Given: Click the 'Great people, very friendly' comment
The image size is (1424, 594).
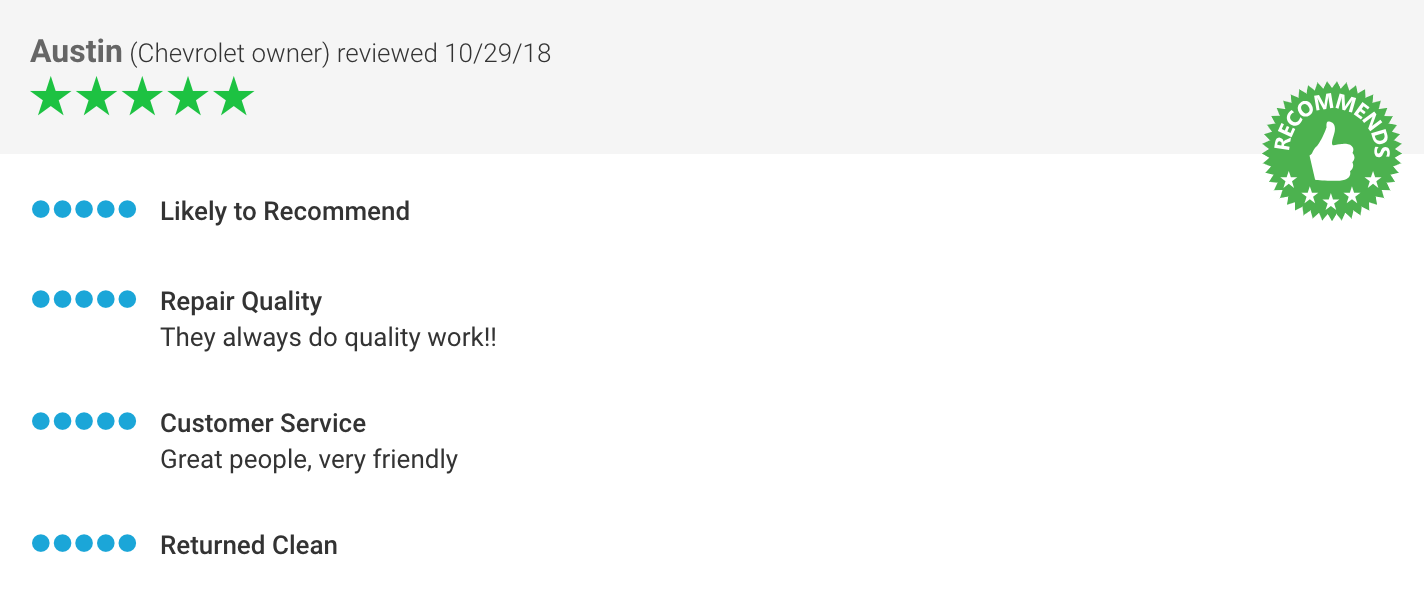Looking at the screenshot, I should click(309, 460).
